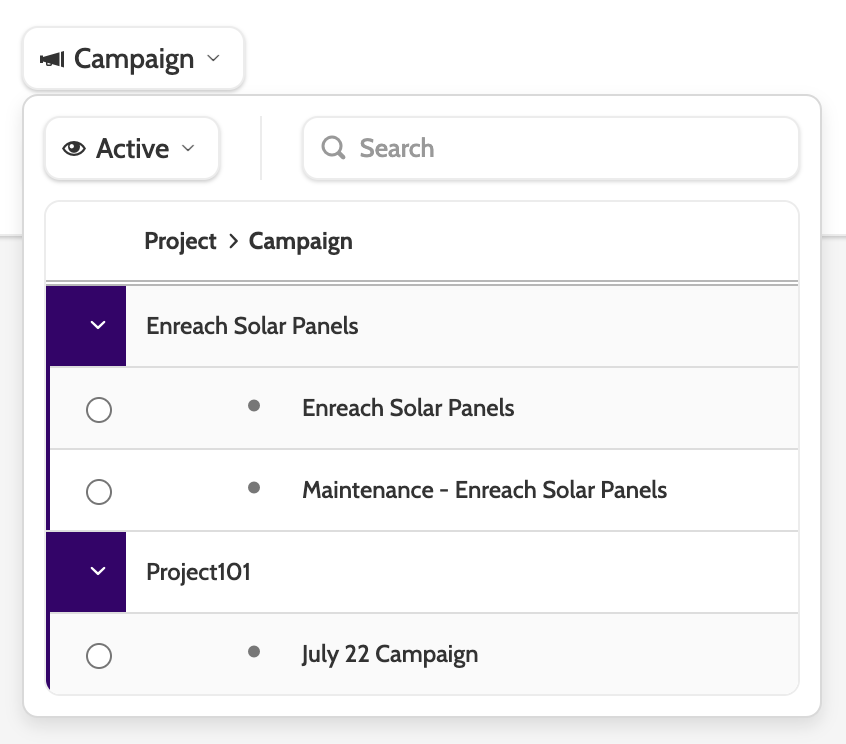Select the Enreach Solar Panels project row title
846x744 pixels.
[x=252, y=325]
